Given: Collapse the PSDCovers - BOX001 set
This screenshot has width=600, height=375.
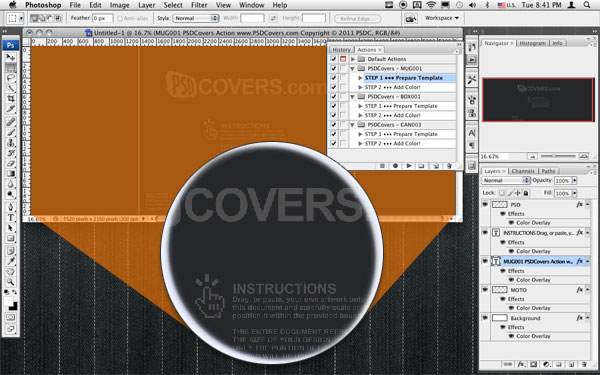Looking at the screenshot, I should click(352, 97).
